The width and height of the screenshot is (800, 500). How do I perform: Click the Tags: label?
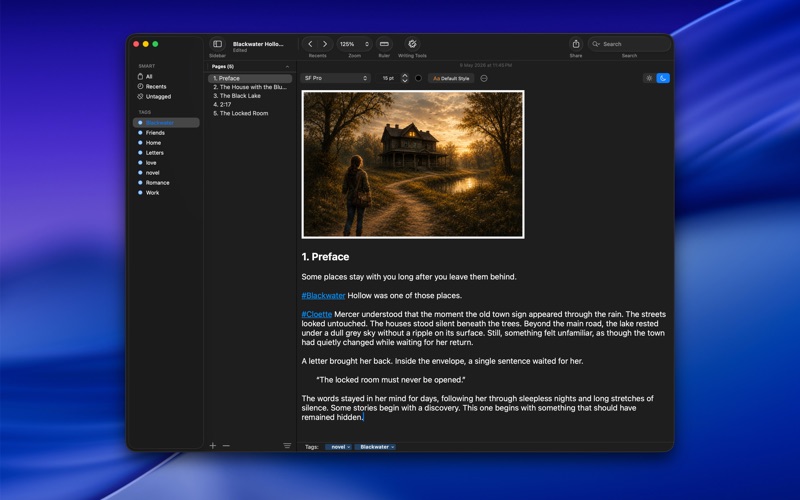[311, 447]
